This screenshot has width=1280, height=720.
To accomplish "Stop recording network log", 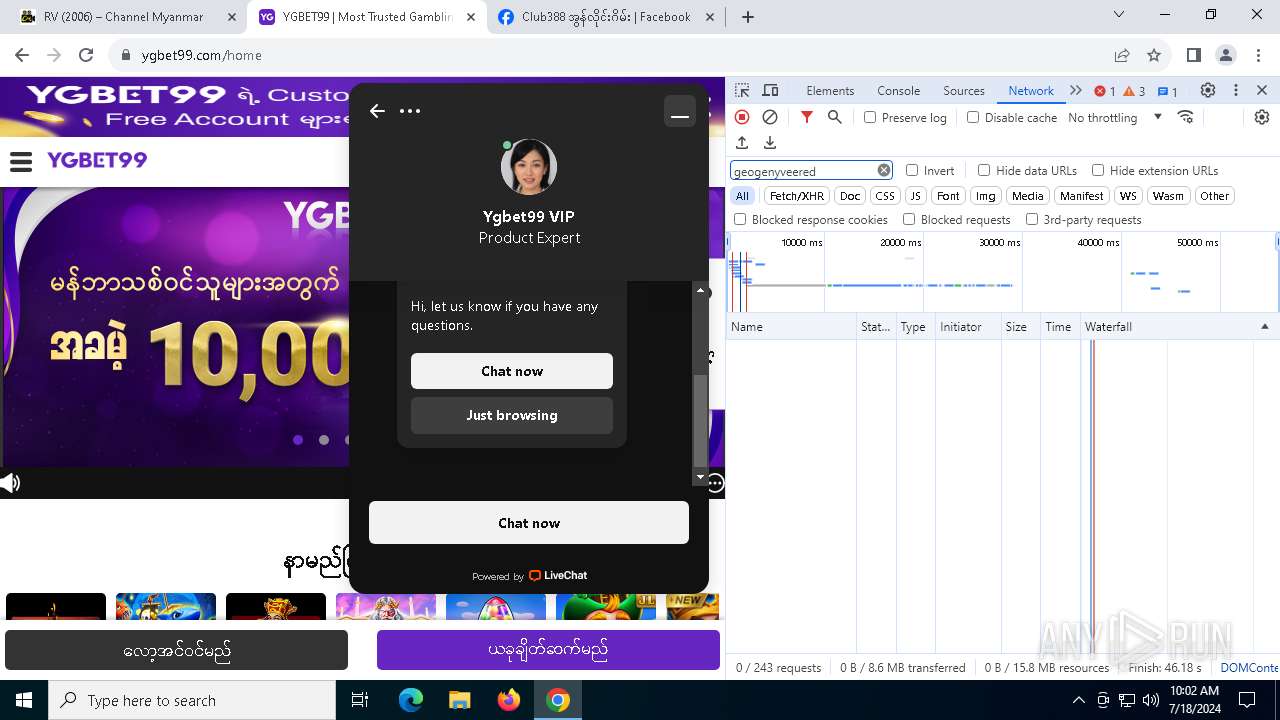I will tap(742, 117).
